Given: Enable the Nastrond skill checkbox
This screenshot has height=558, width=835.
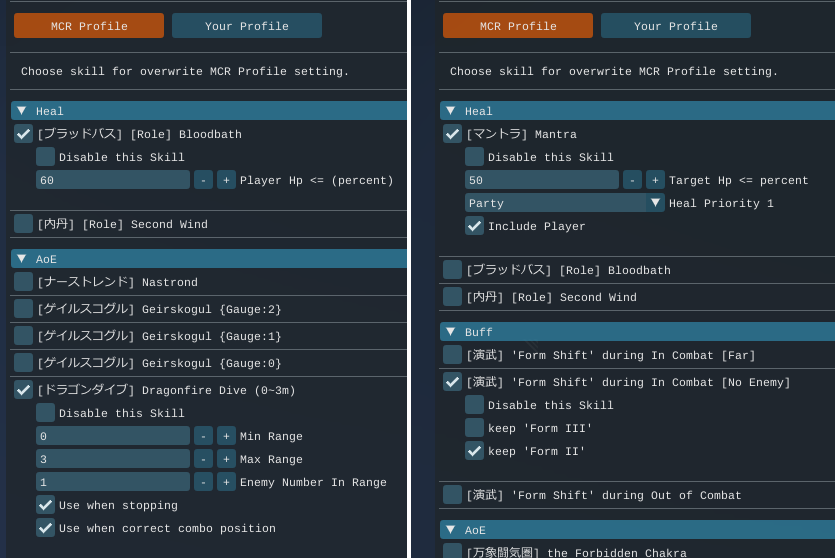Looking at the screenshot, I should click(23, 282).
